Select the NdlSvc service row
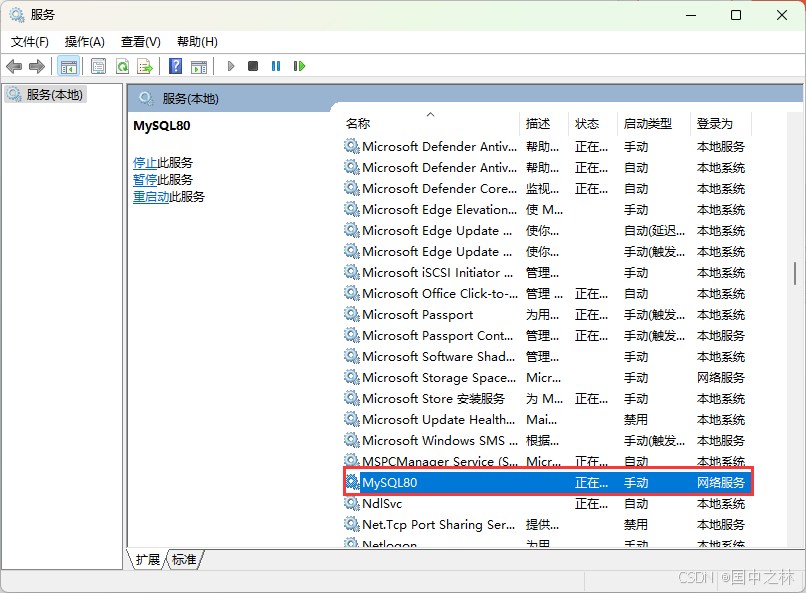This screenshot has width=806, height=593. click(548, 503)
